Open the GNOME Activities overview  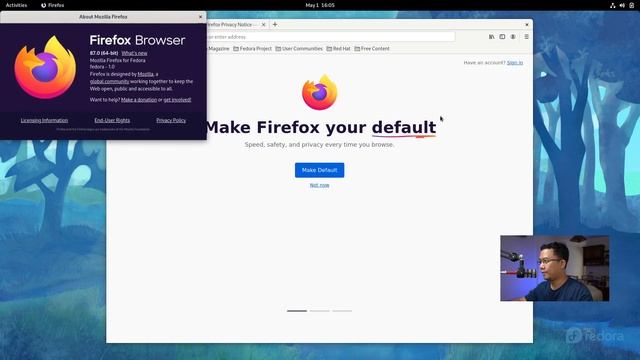point(16,5)
